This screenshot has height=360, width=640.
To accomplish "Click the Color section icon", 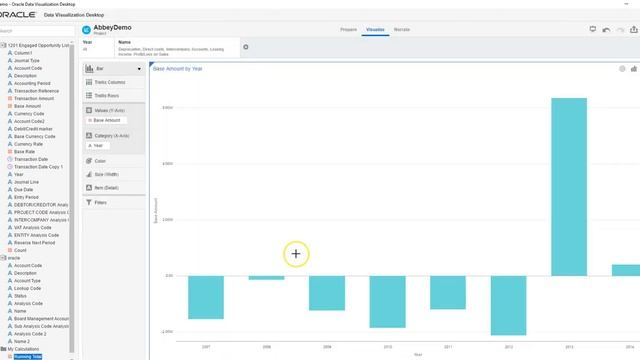I will (89, 161).
